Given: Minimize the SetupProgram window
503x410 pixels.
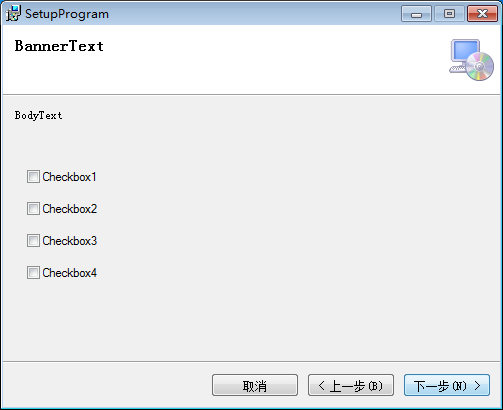Looking at the screenshot, I should [416, 14].
